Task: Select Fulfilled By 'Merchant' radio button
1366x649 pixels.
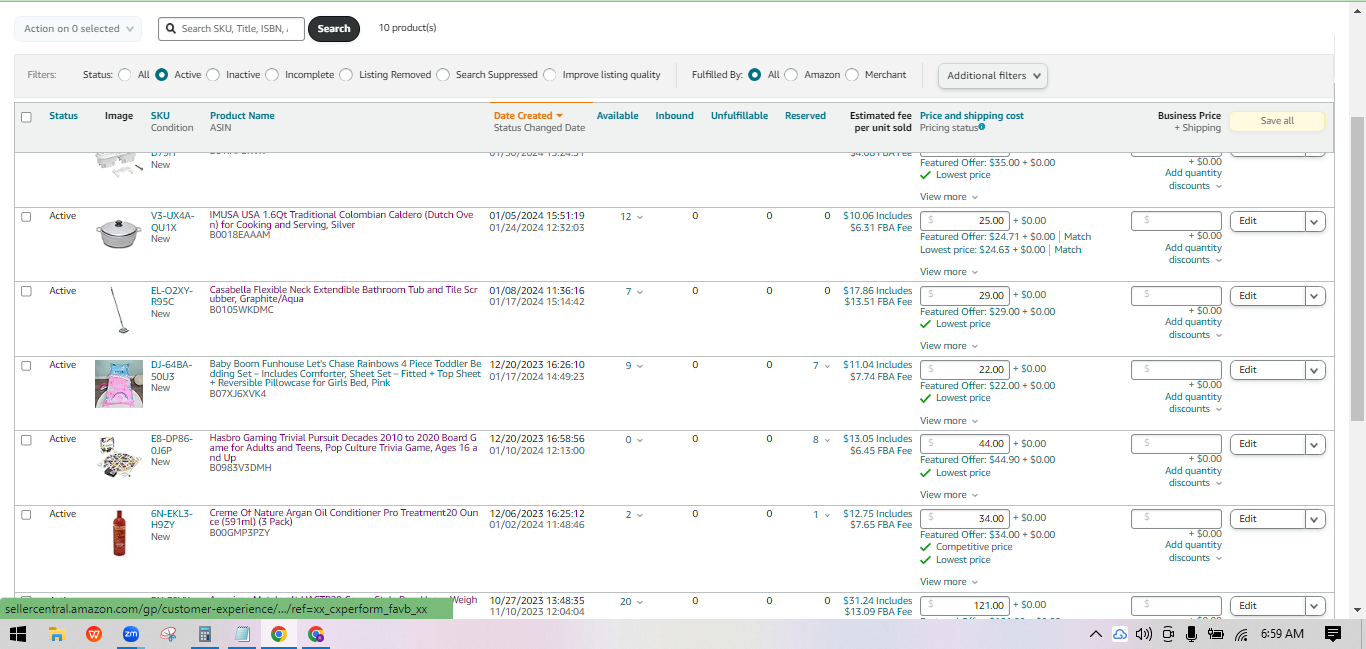Action: coord(852,75)
